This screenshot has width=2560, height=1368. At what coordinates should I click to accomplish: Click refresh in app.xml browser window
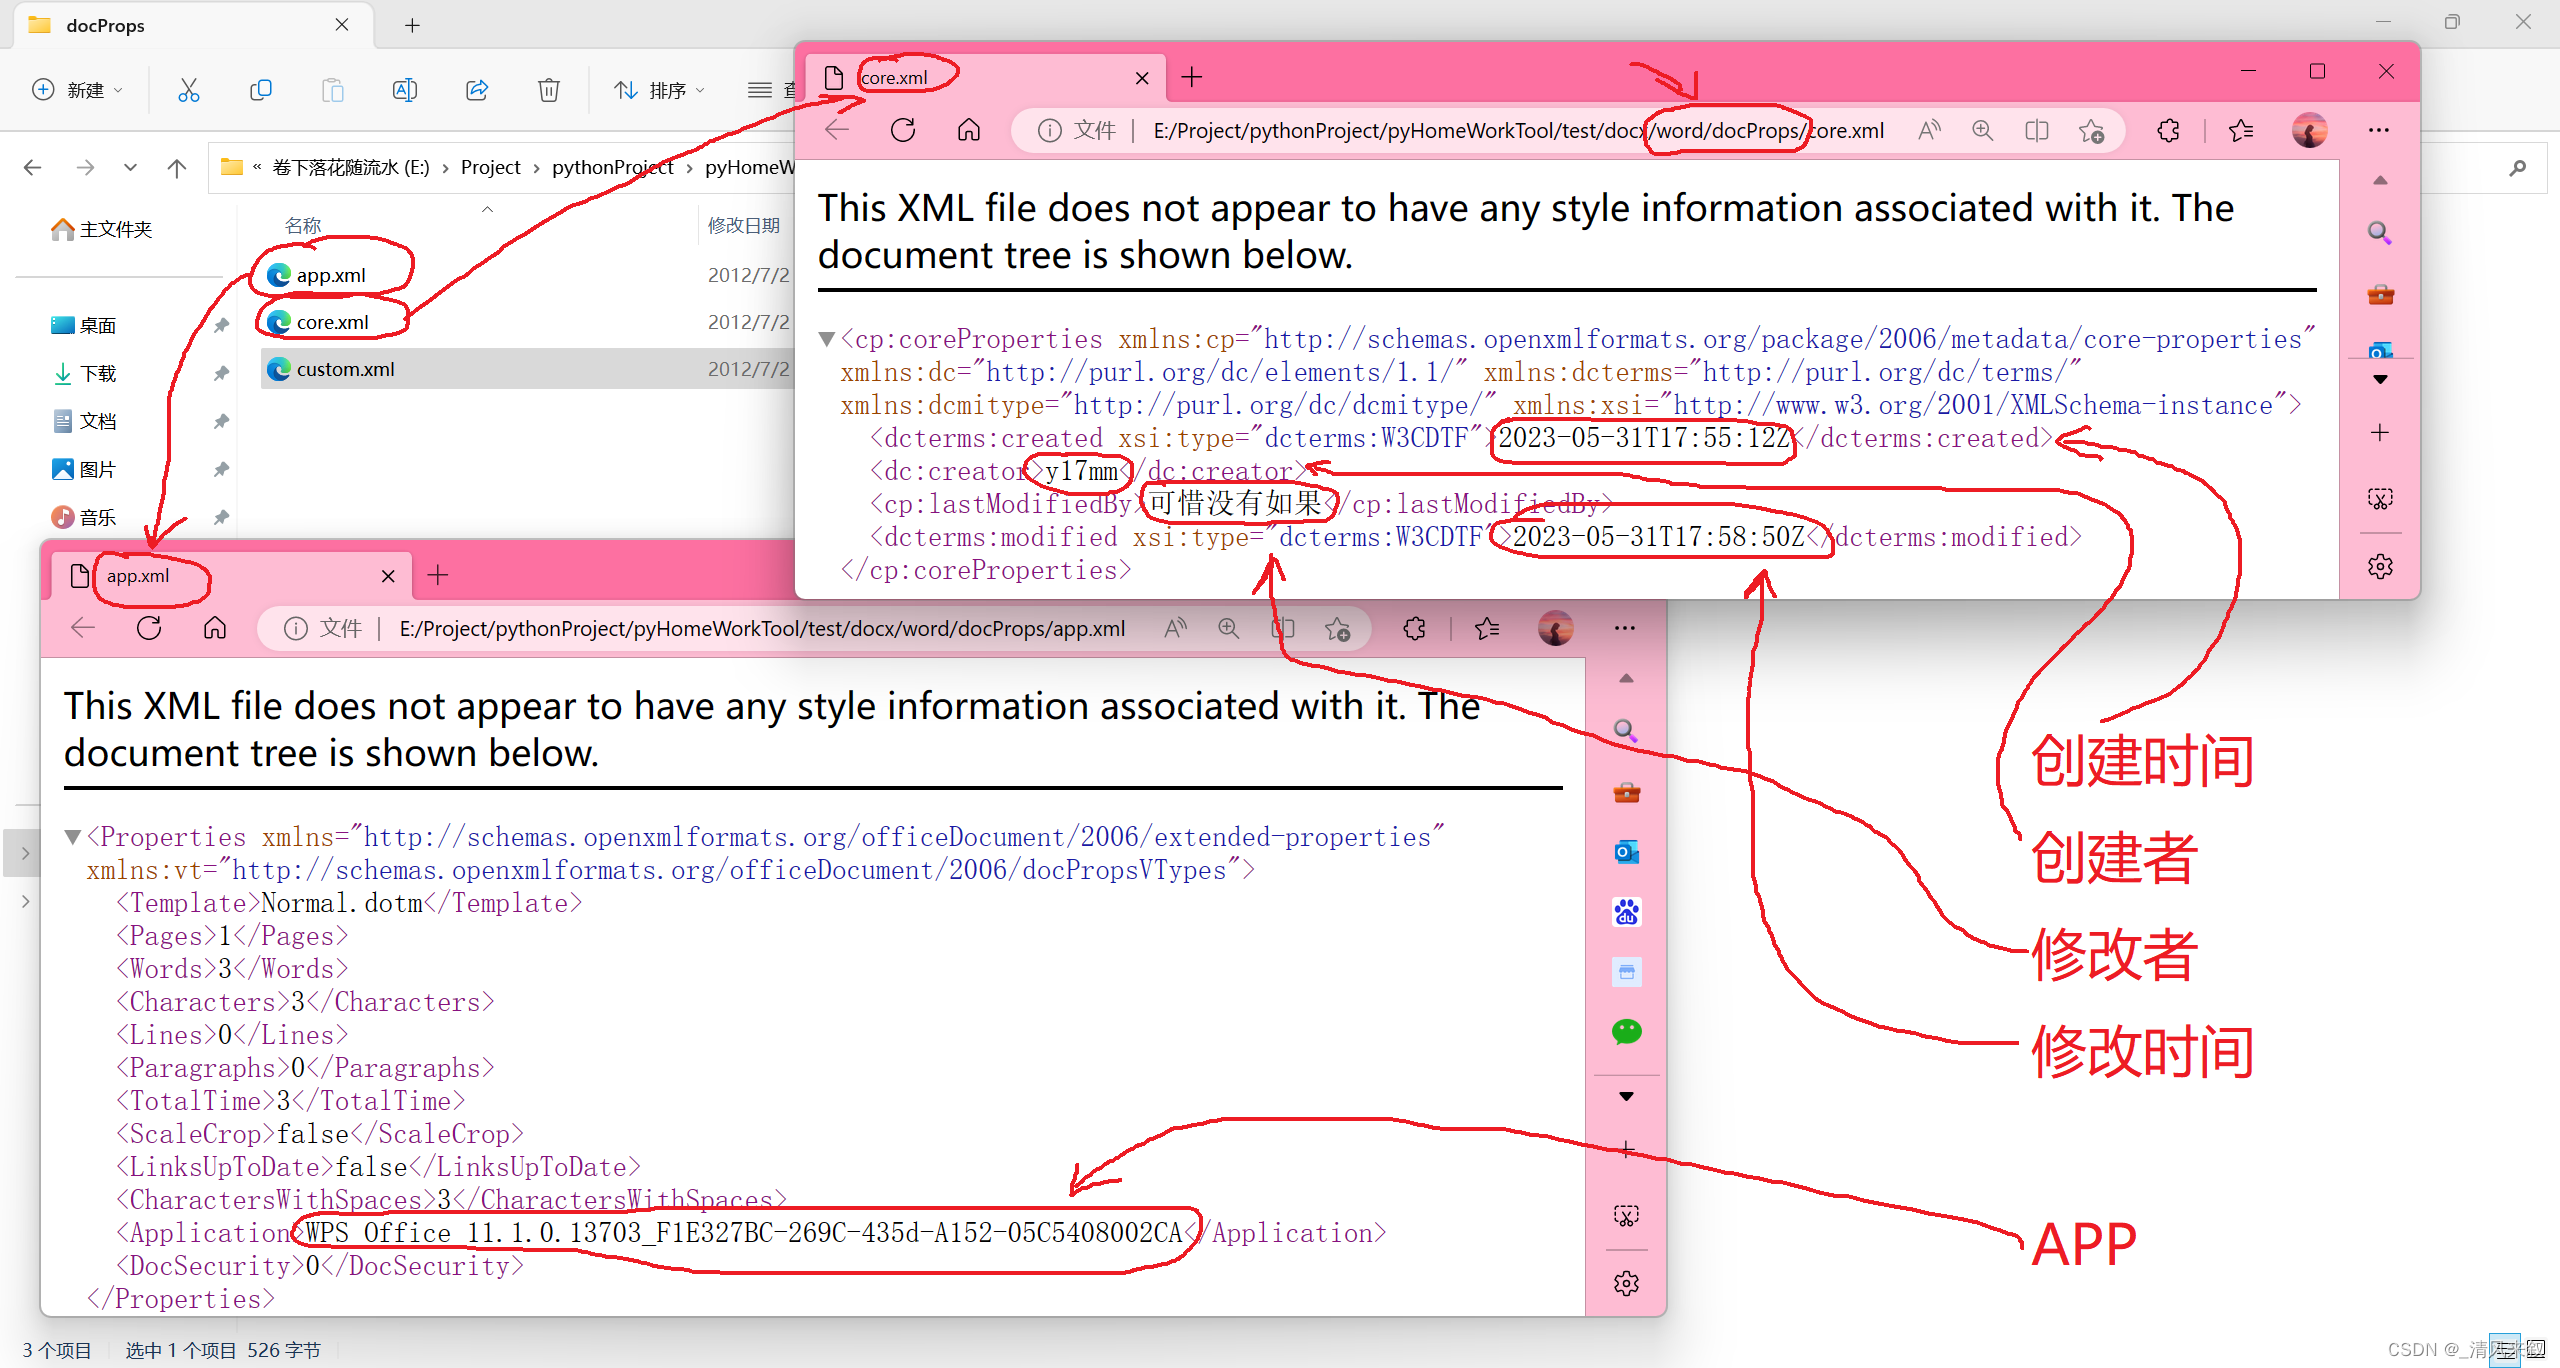click(149, 628)
